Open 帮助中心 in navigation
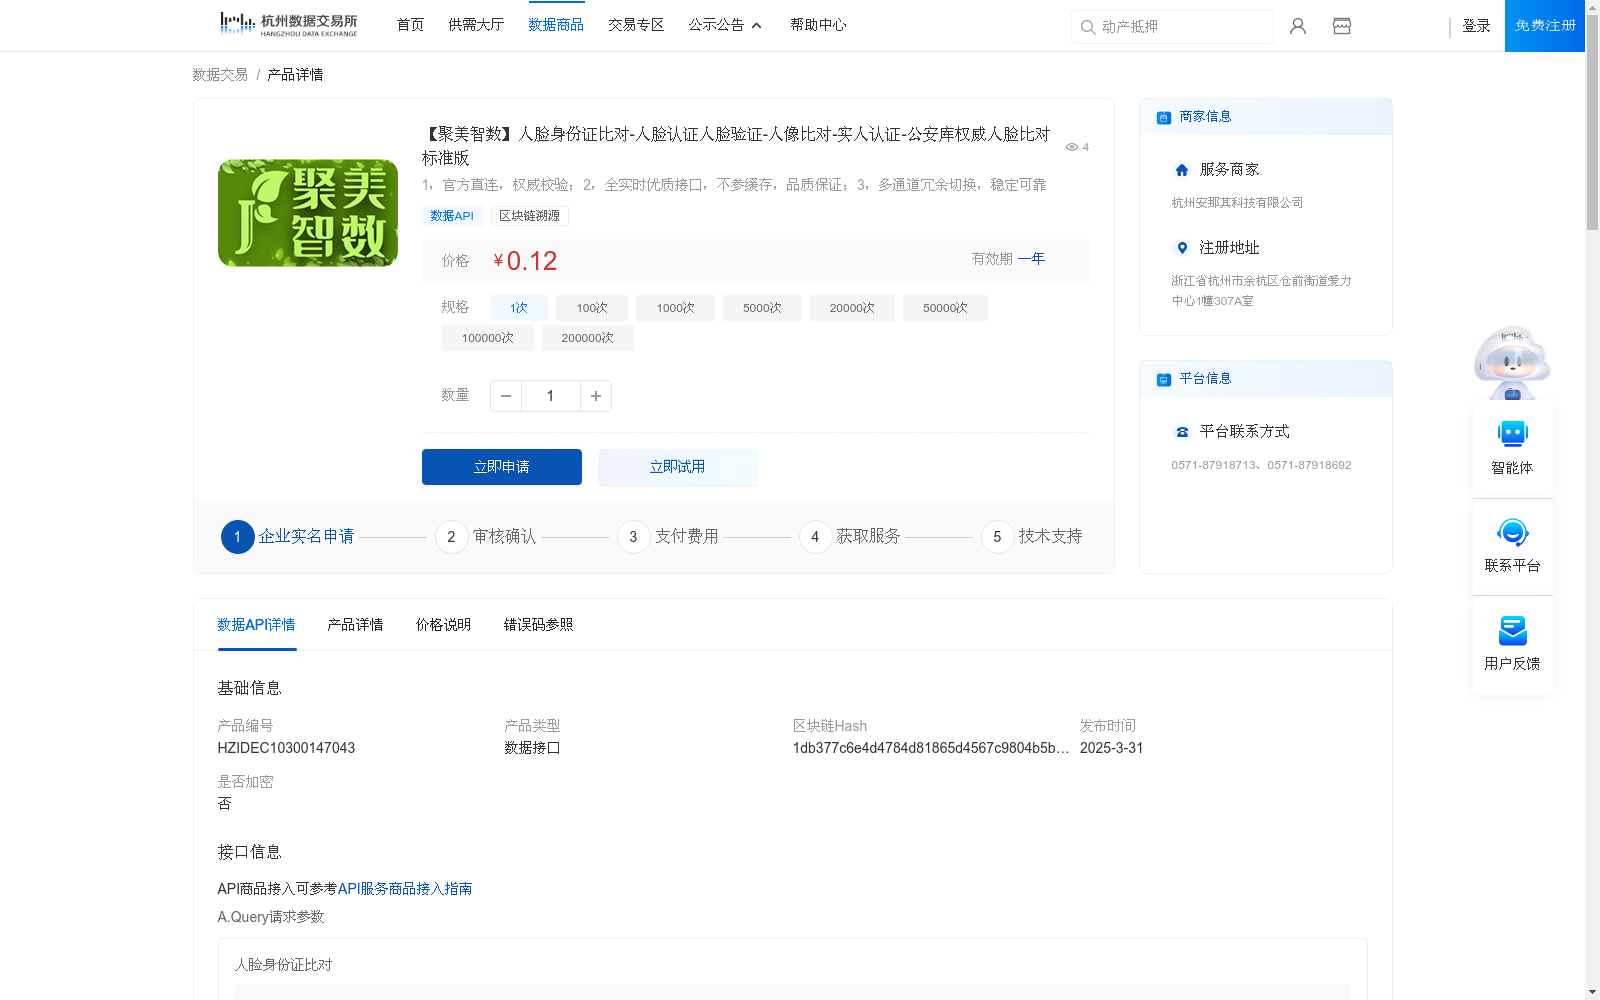The image size is (1600, 1000). (818, 25)
